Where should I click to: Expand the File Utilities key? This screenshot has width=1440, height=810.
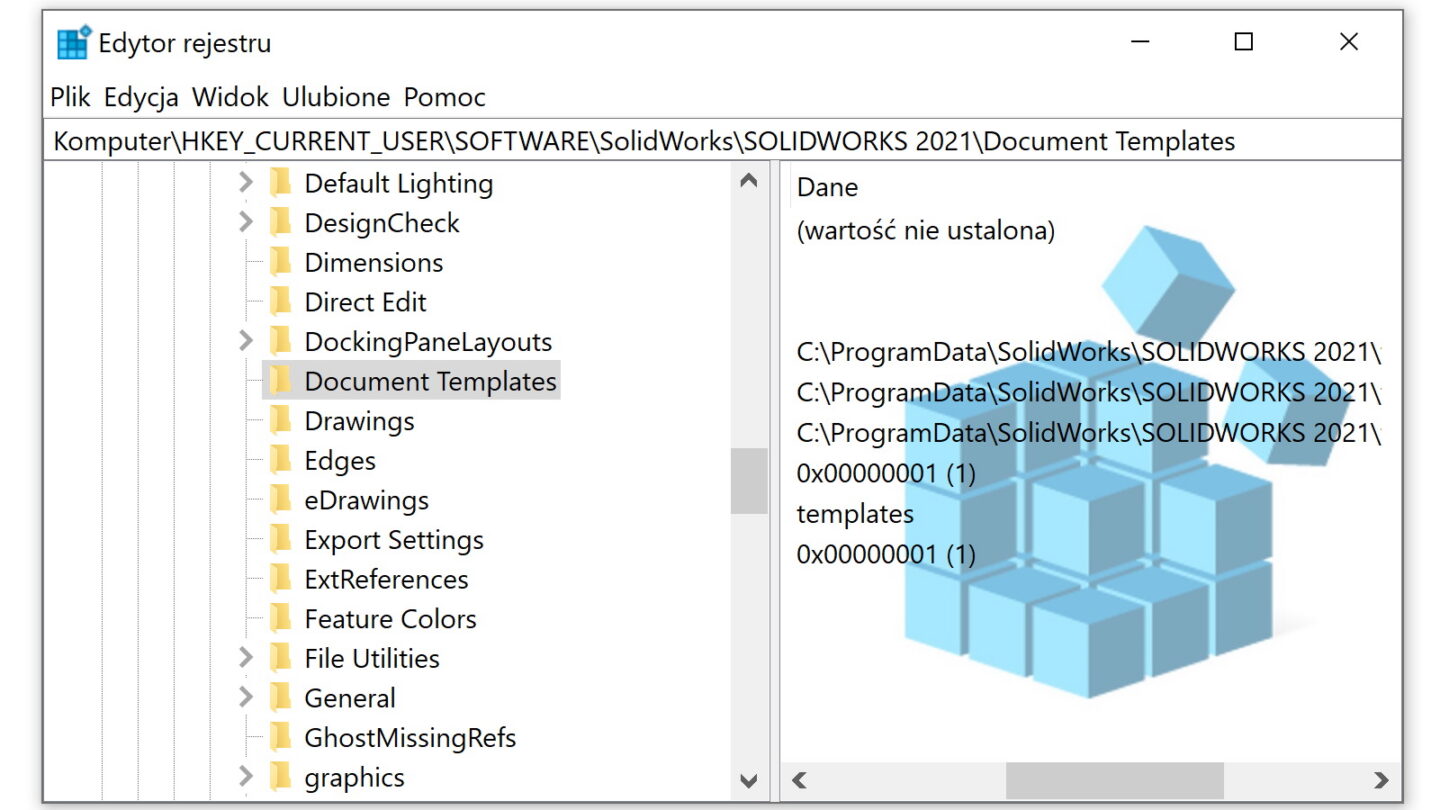point(246,658)
